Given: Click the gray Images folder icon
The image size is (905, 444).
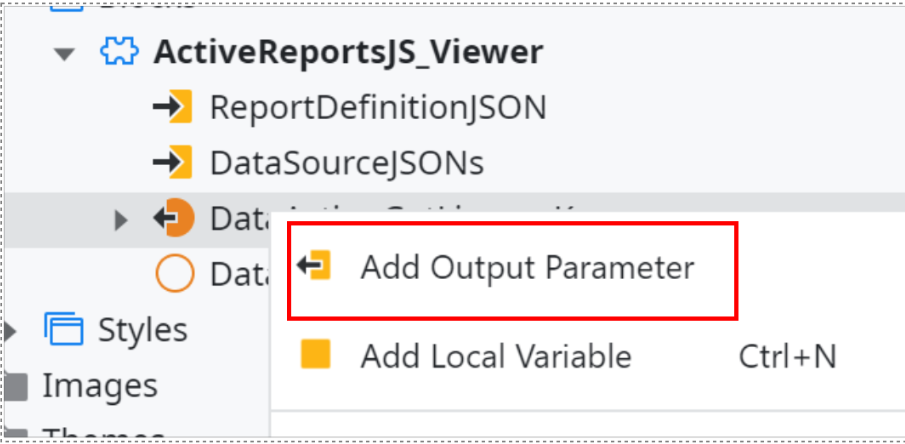Looking at the screenshot, I should tap(14, 387).
